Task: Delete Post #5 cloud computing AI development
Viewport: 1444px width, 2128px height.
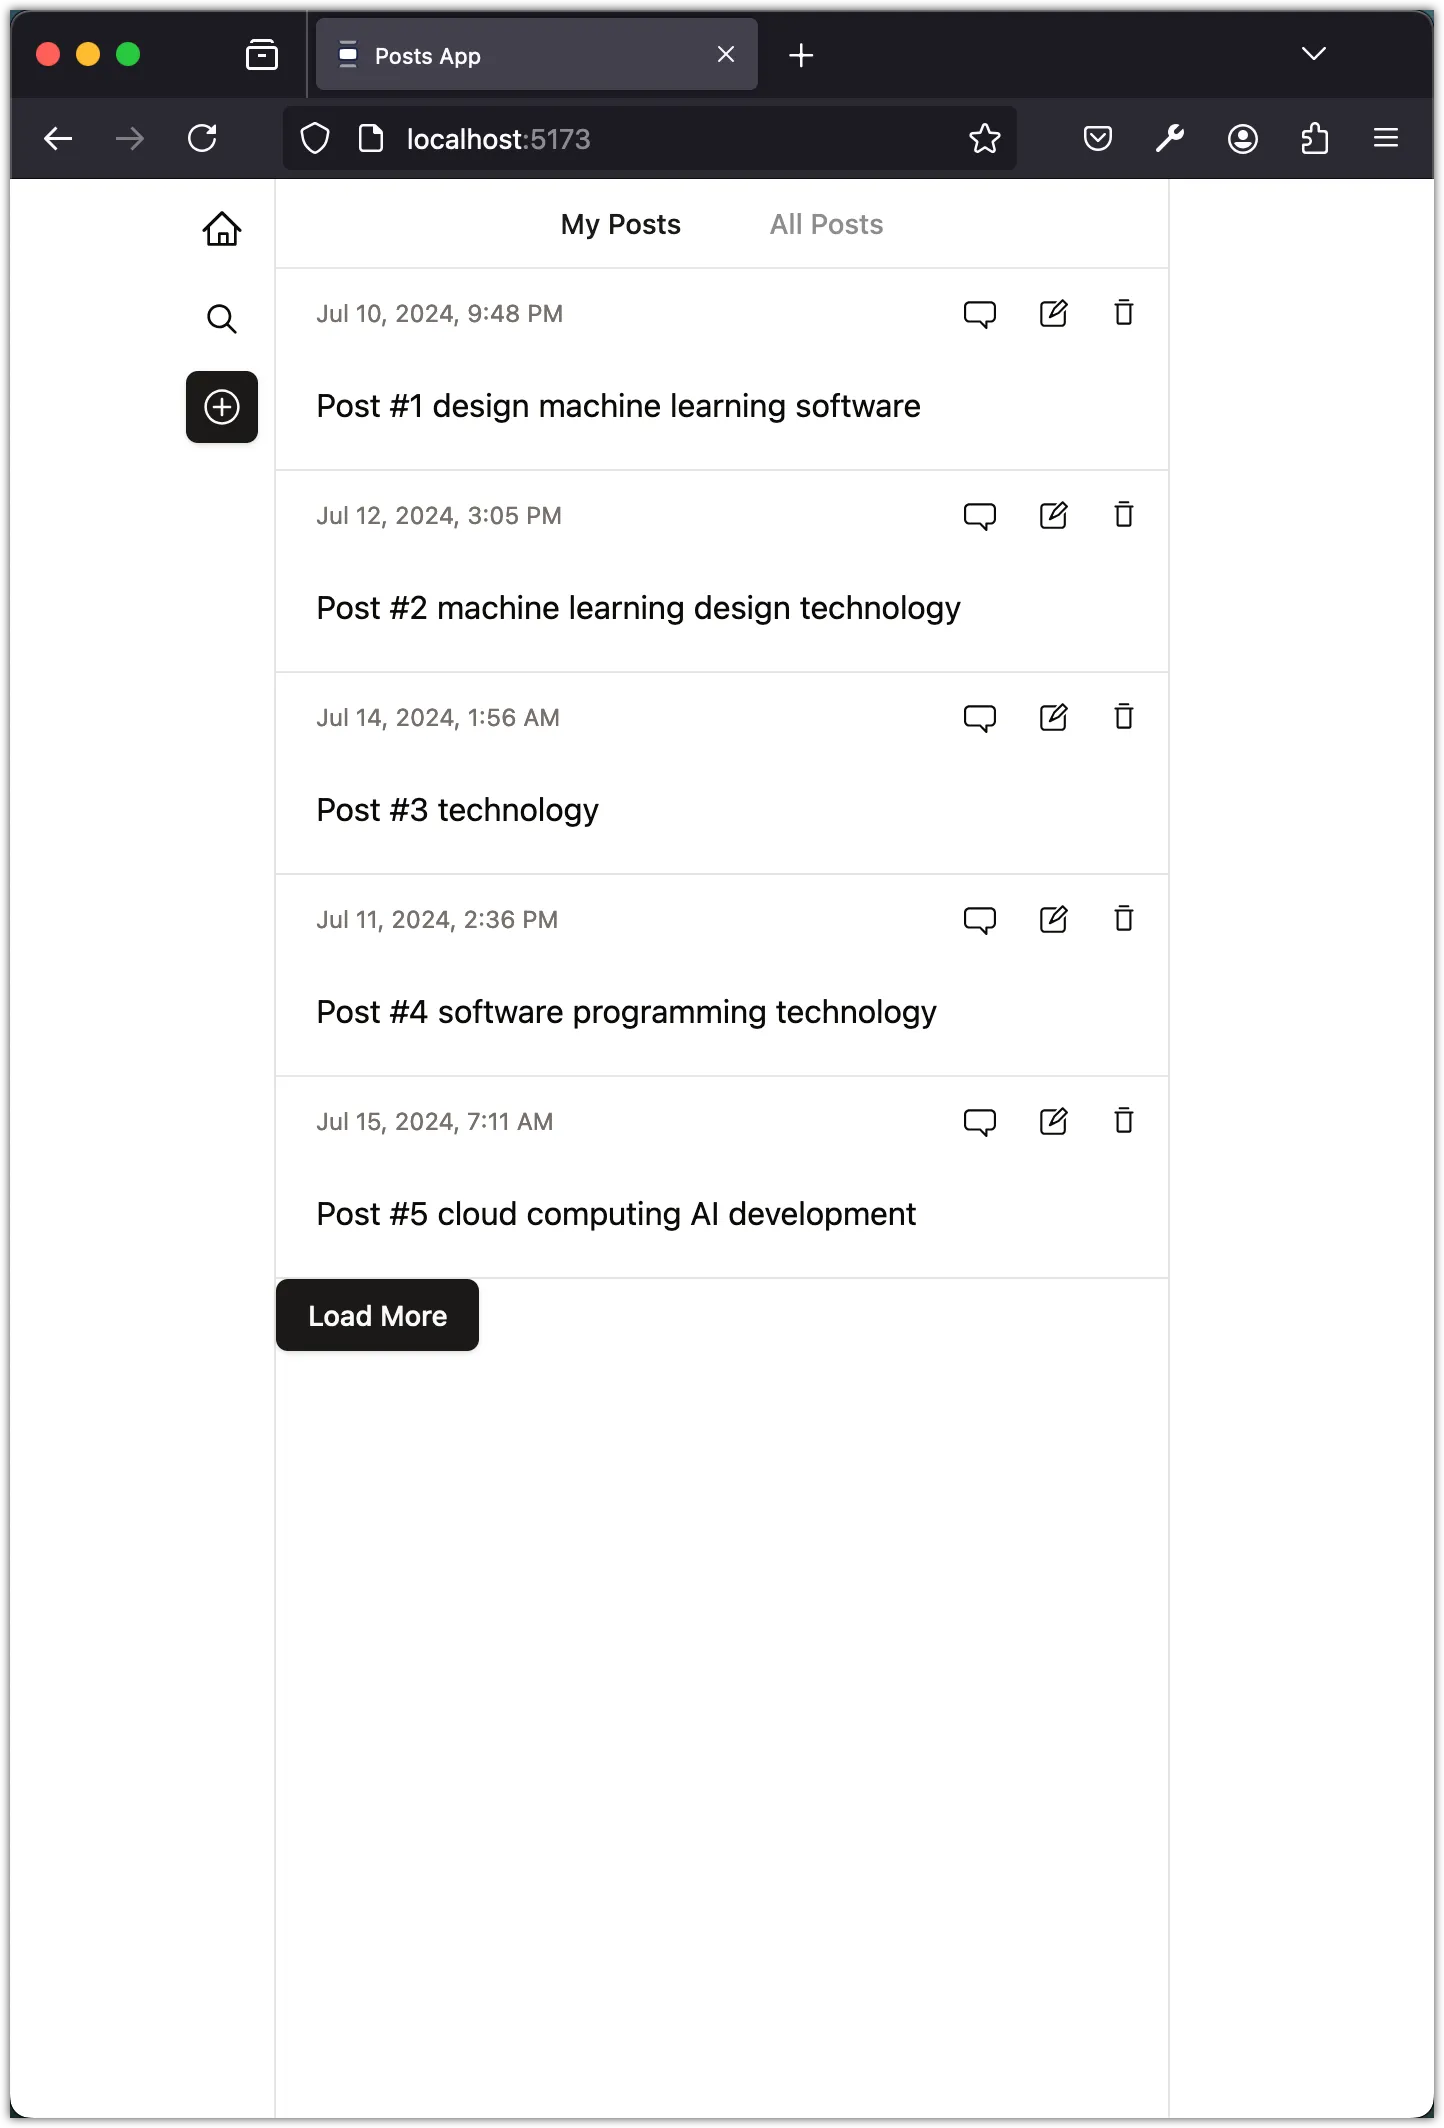Action: click(1124, 1121)
